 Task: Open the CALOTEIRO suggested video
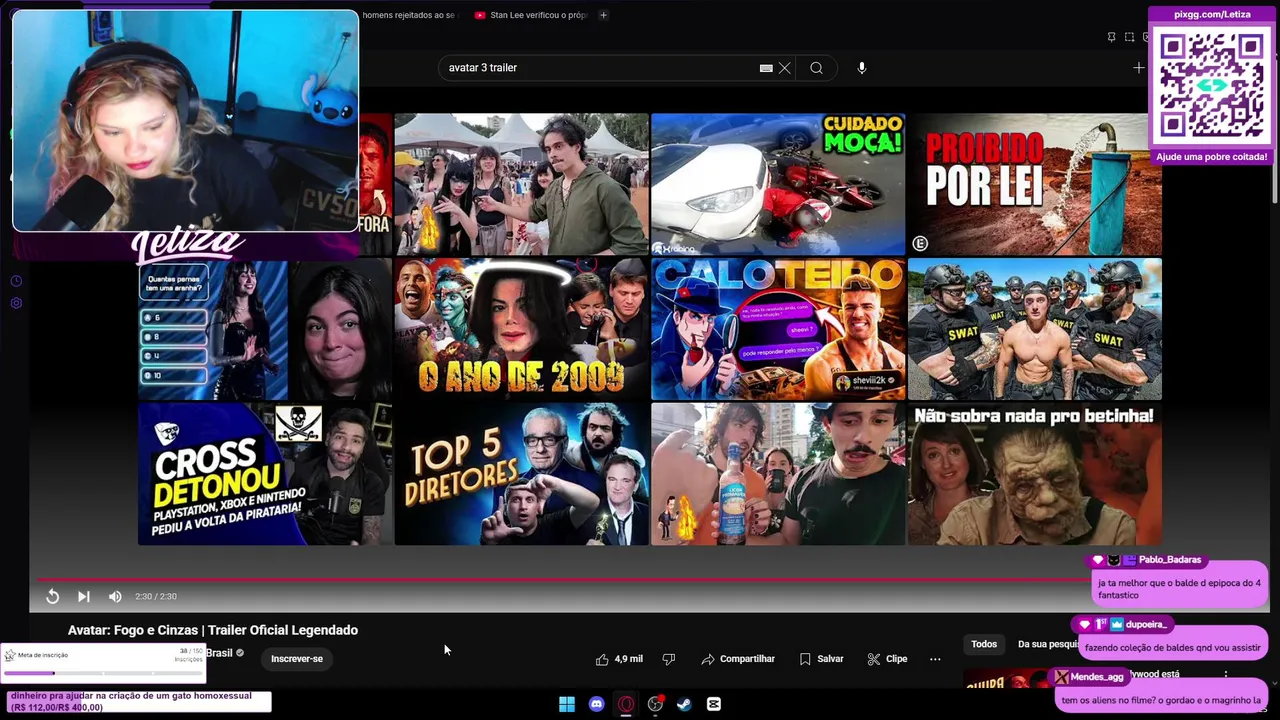(778, 329)
